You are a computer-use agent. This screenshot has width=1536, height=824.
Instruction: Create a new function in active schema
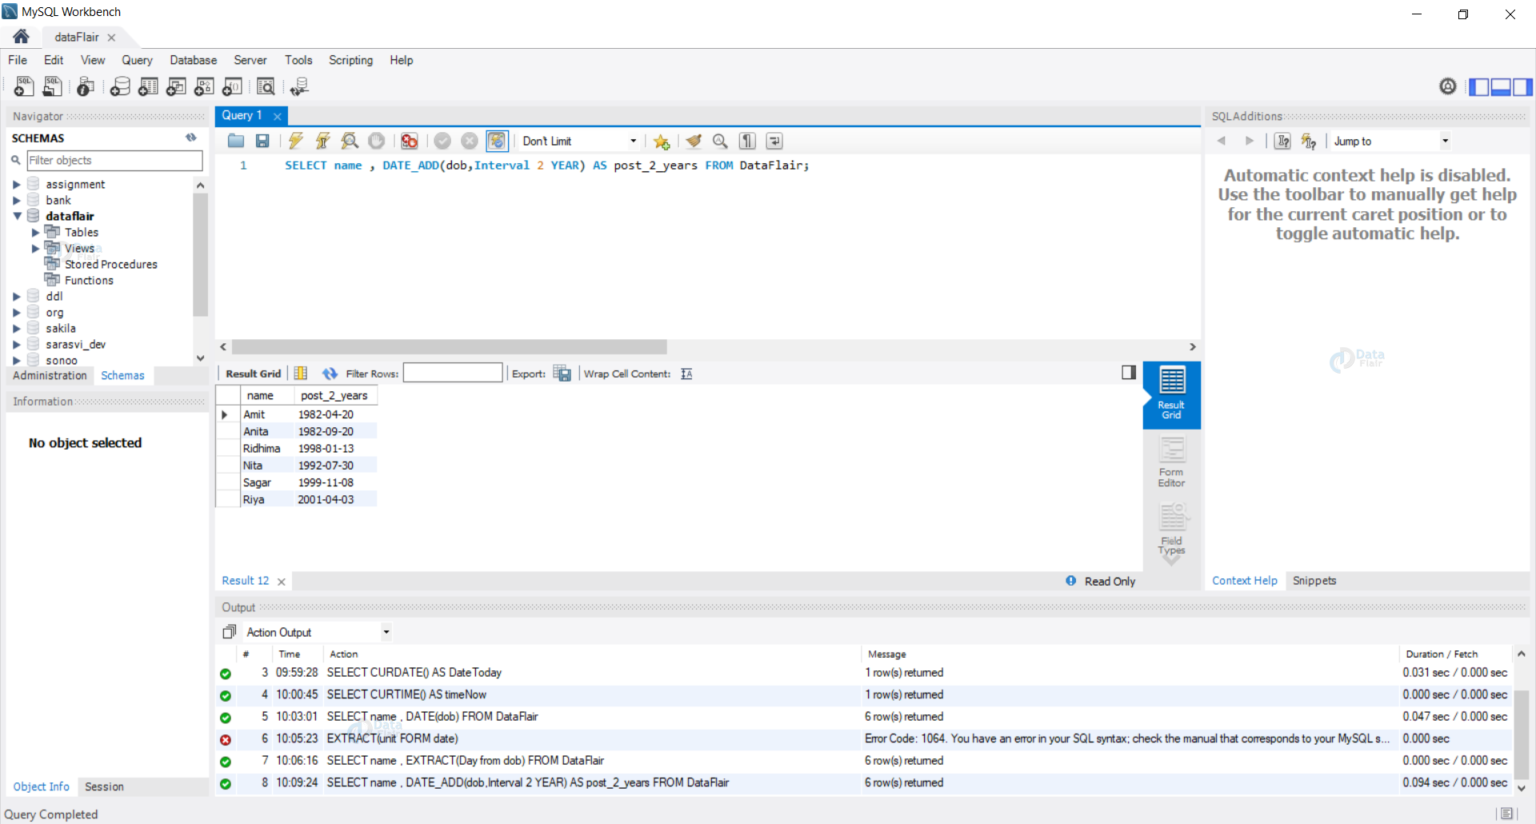pyautogui.click(x=233, y=87)
